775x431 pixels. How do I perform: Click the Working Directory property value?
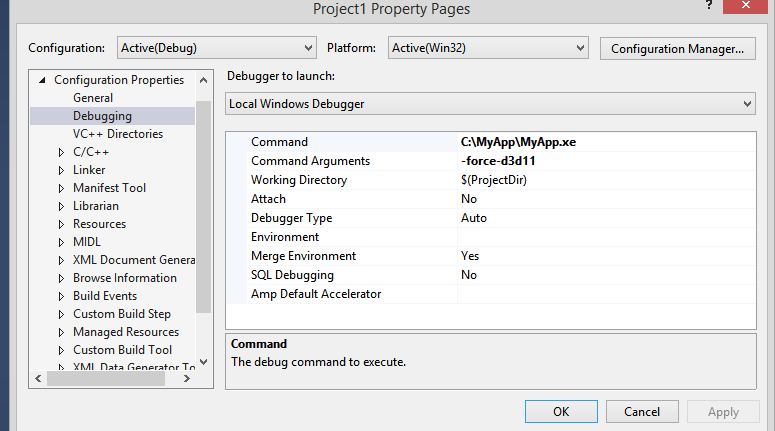(x=604, y=180)
